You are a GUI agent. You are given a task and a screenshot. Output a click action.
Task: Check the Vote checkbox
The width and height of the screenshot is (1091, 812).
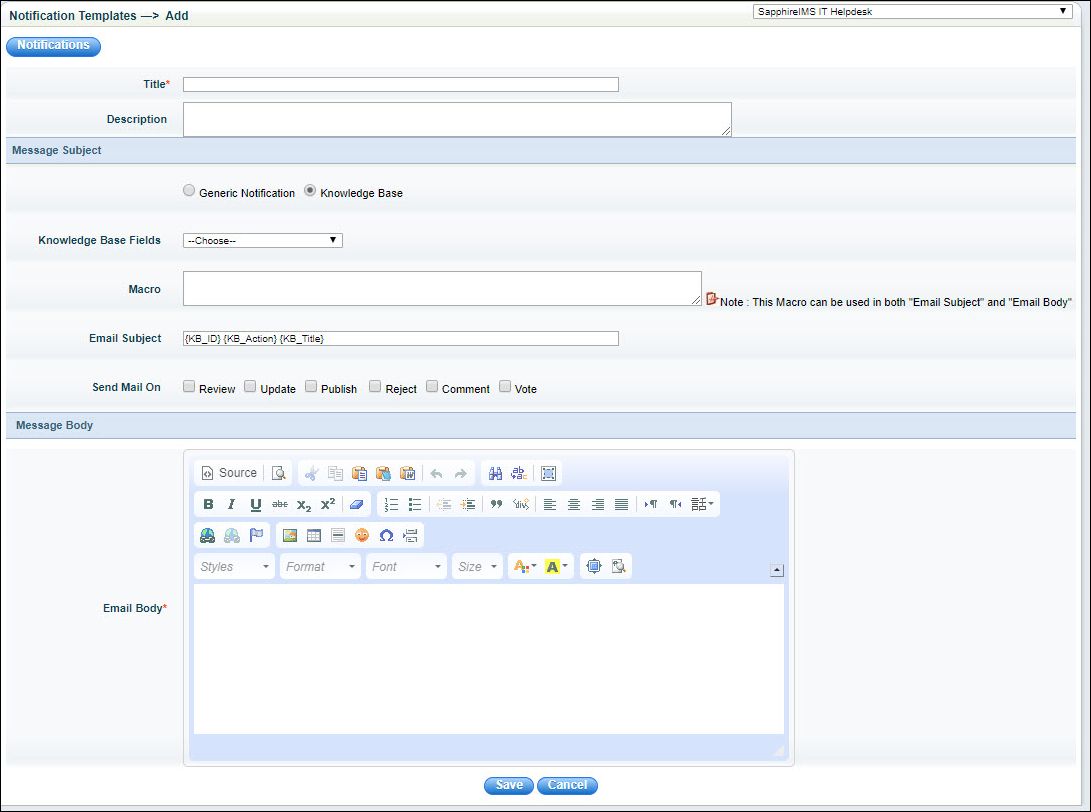pos(505,386)
